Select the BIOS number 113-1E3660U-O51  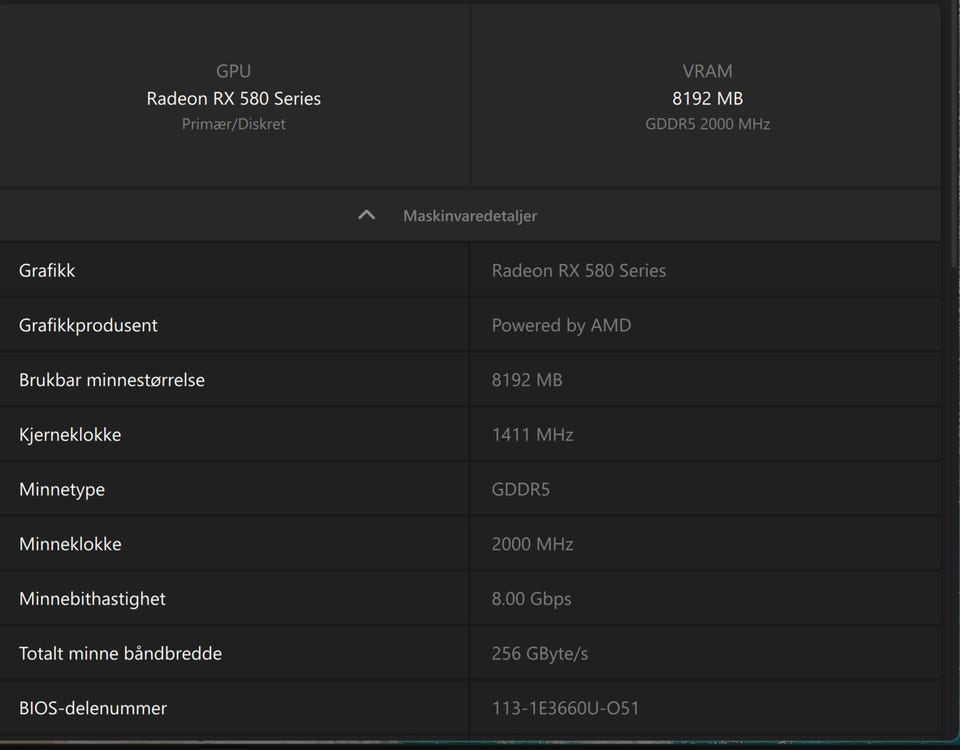tap(565, 708)
